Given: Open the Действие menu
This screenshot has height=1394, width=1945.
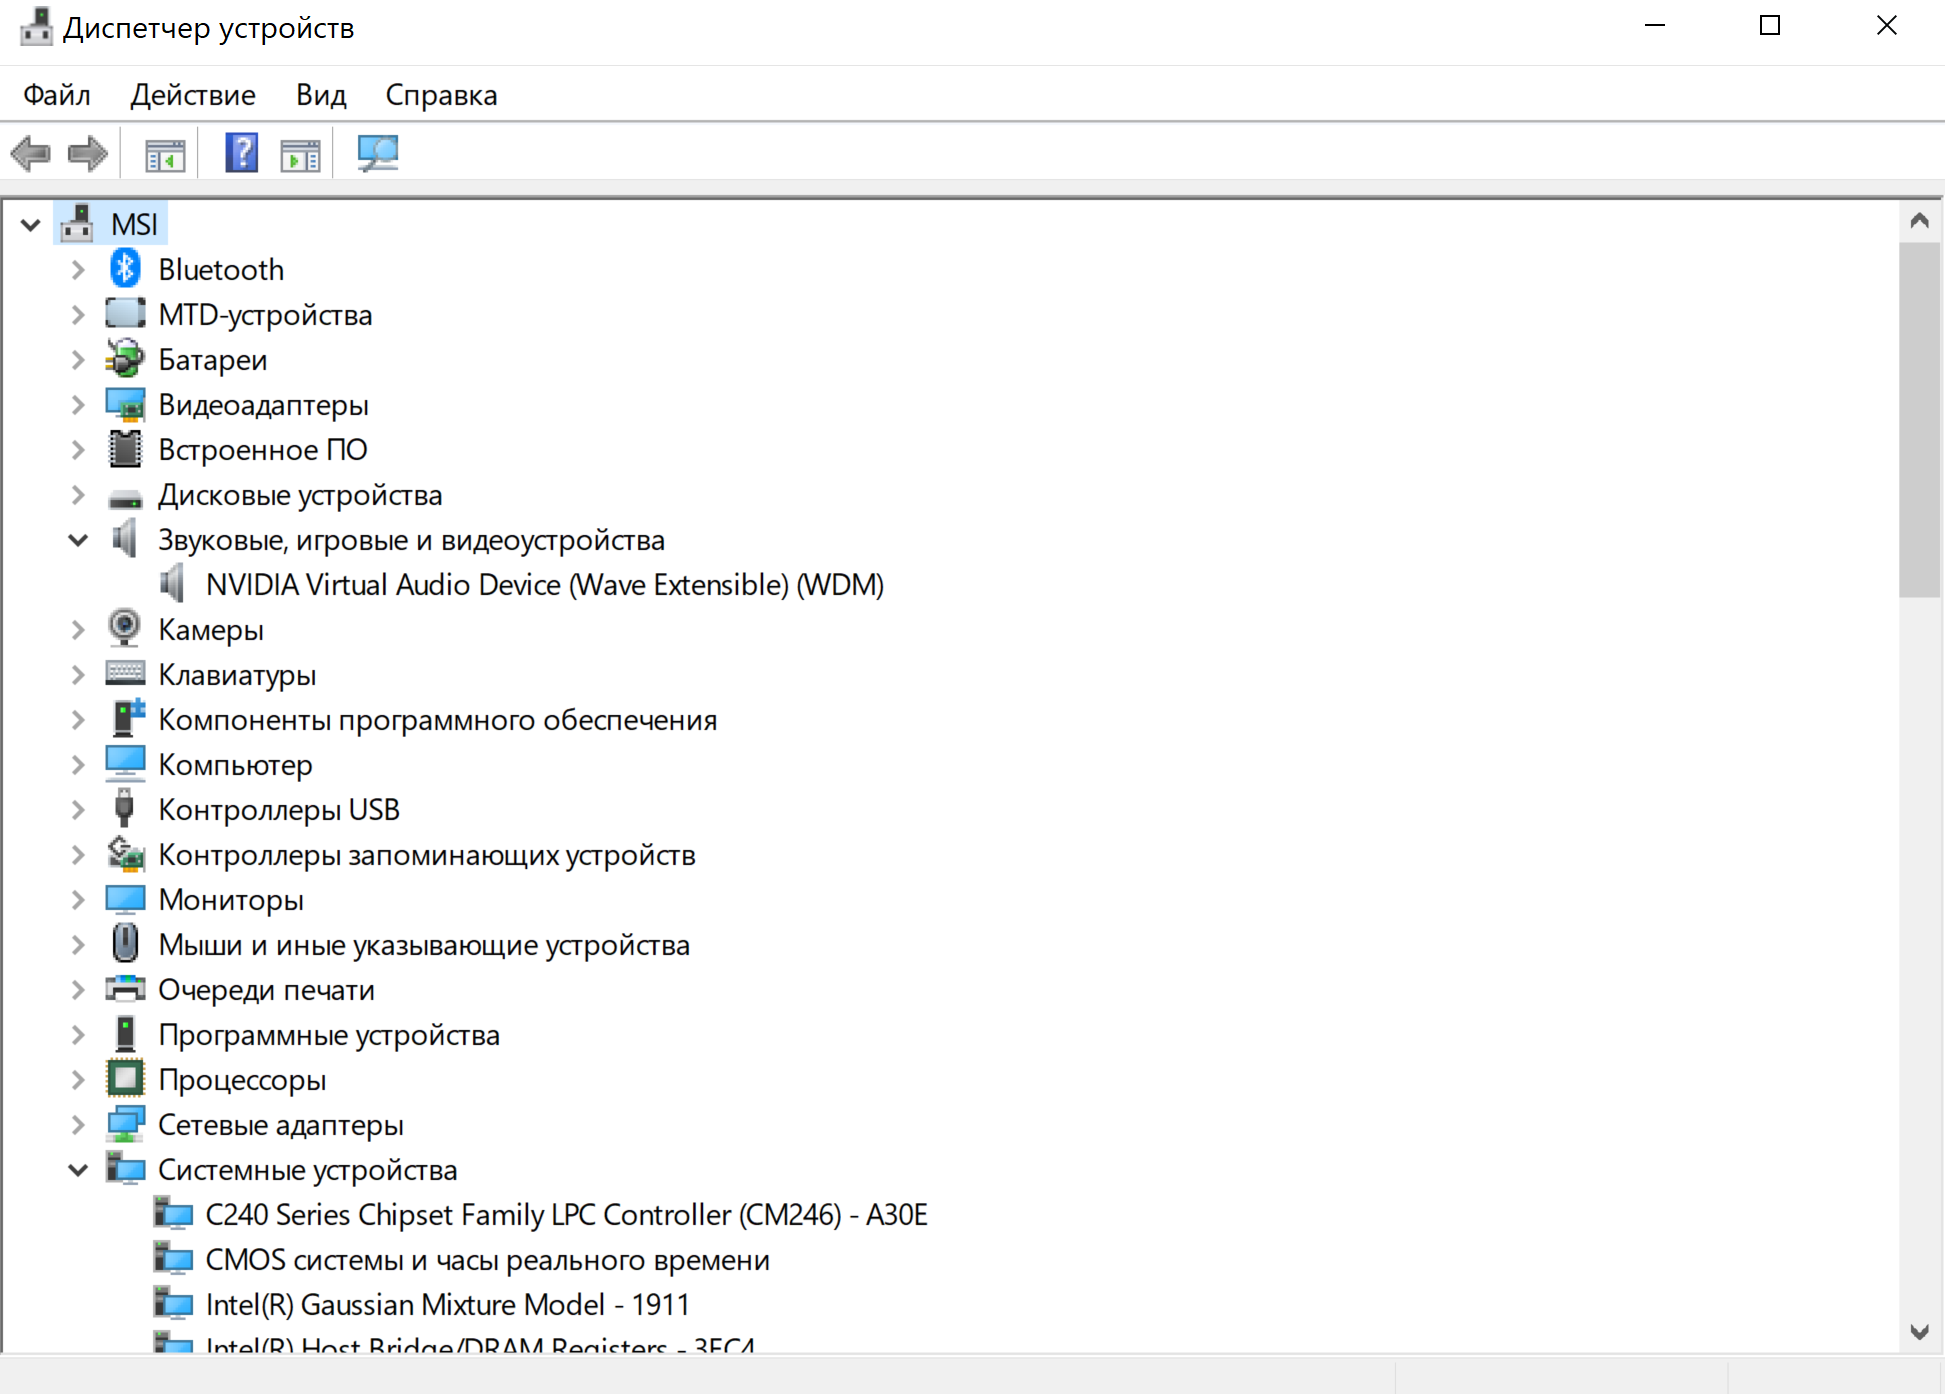Looking at the screenshot, I should [x=193, y=95].
